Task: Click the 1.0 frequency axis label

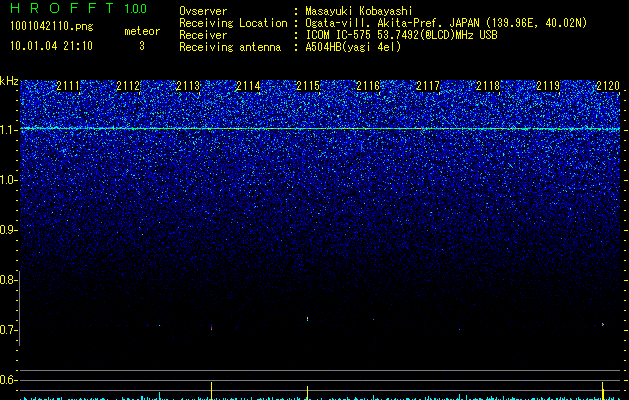Action: coord(9,180)
